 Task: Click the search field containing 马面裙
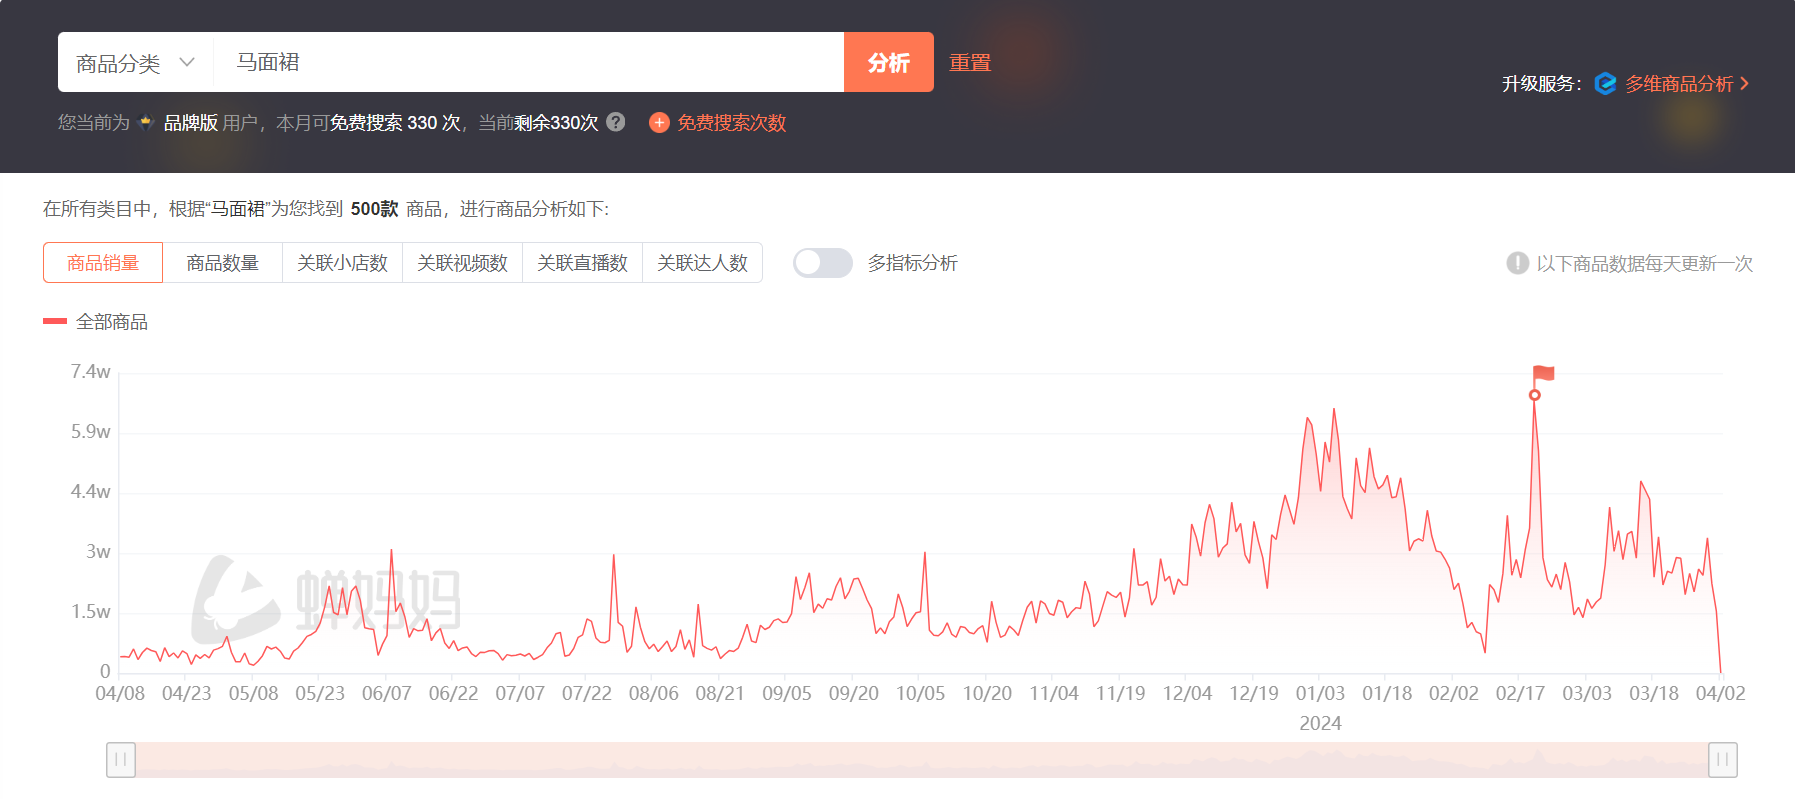530,62
